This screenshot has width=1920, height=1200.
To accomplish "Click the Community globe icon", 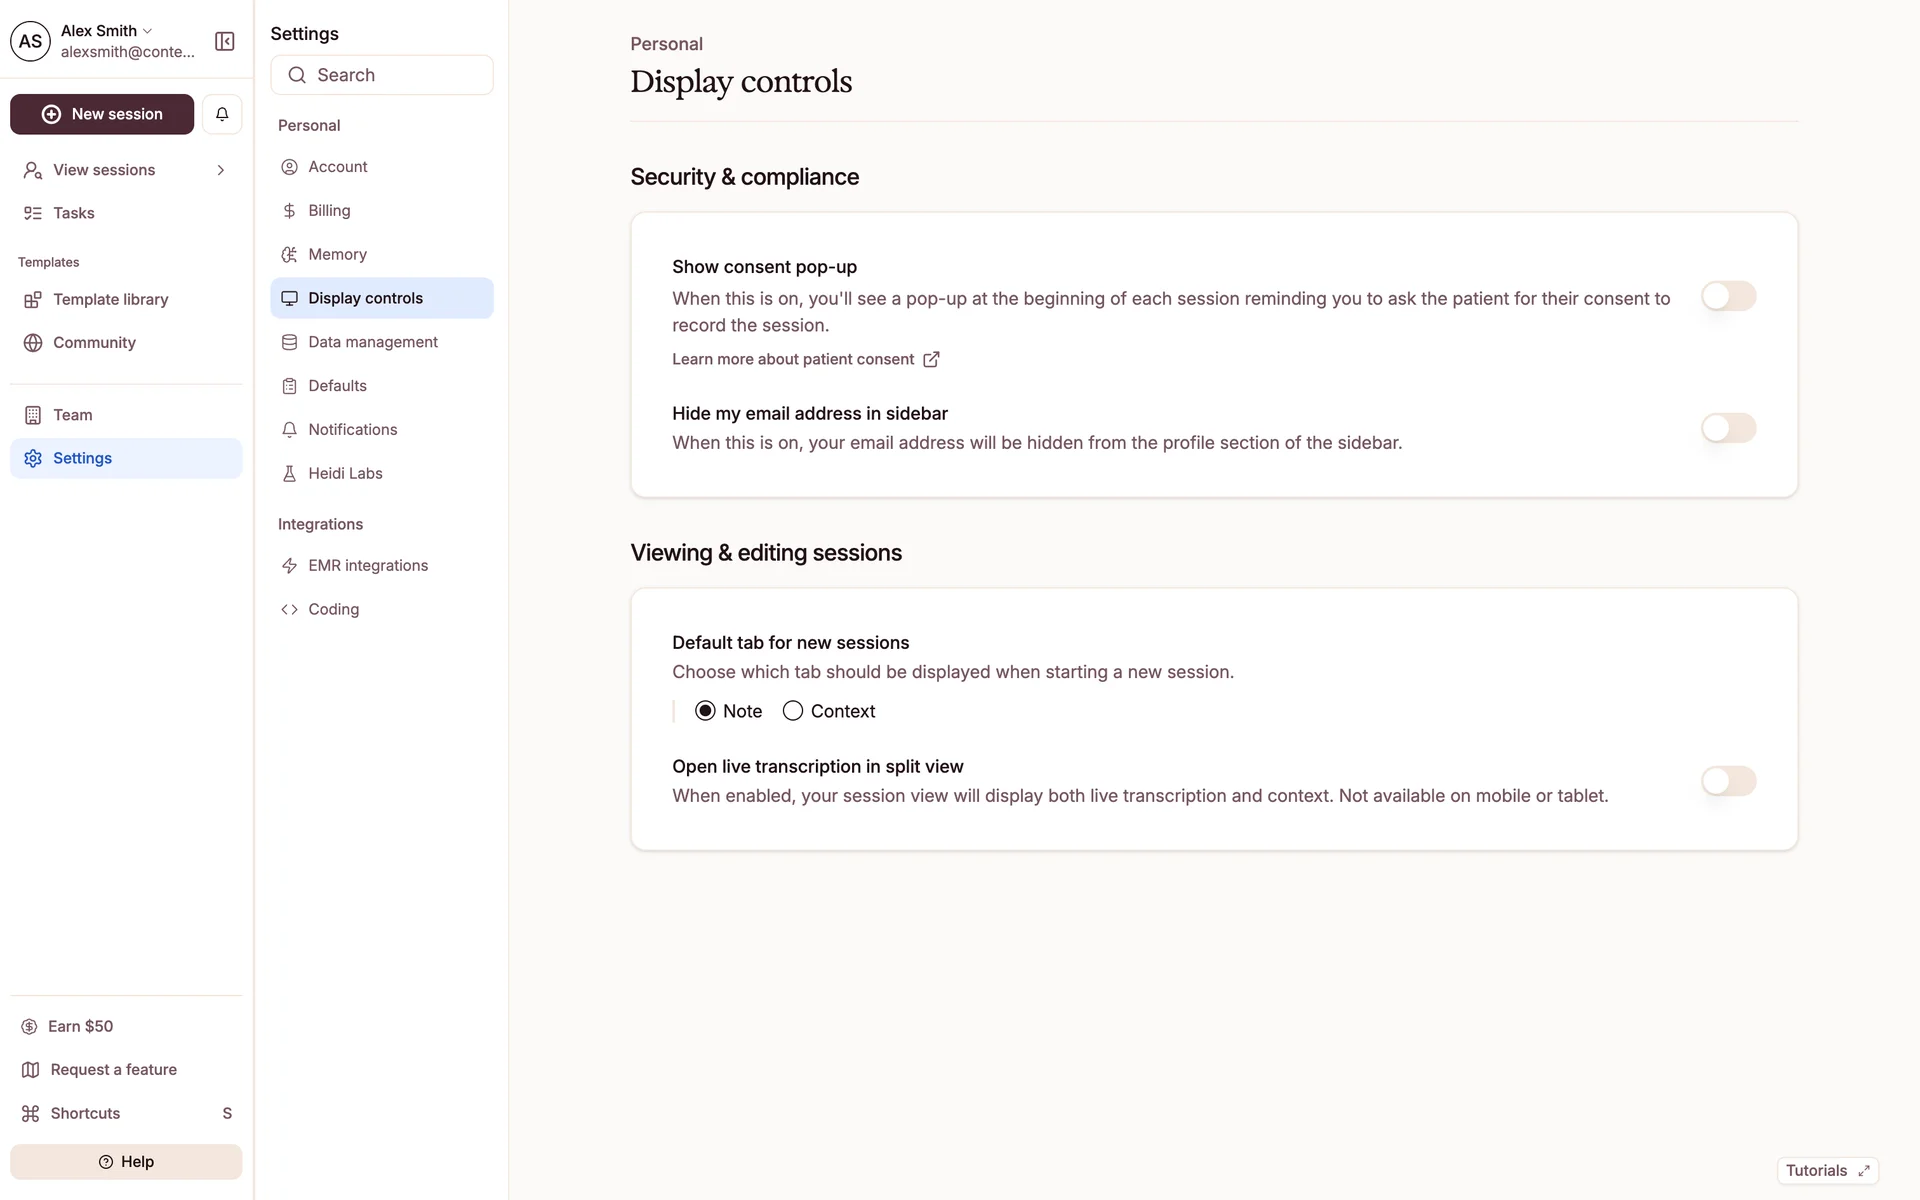I will 33,342.
